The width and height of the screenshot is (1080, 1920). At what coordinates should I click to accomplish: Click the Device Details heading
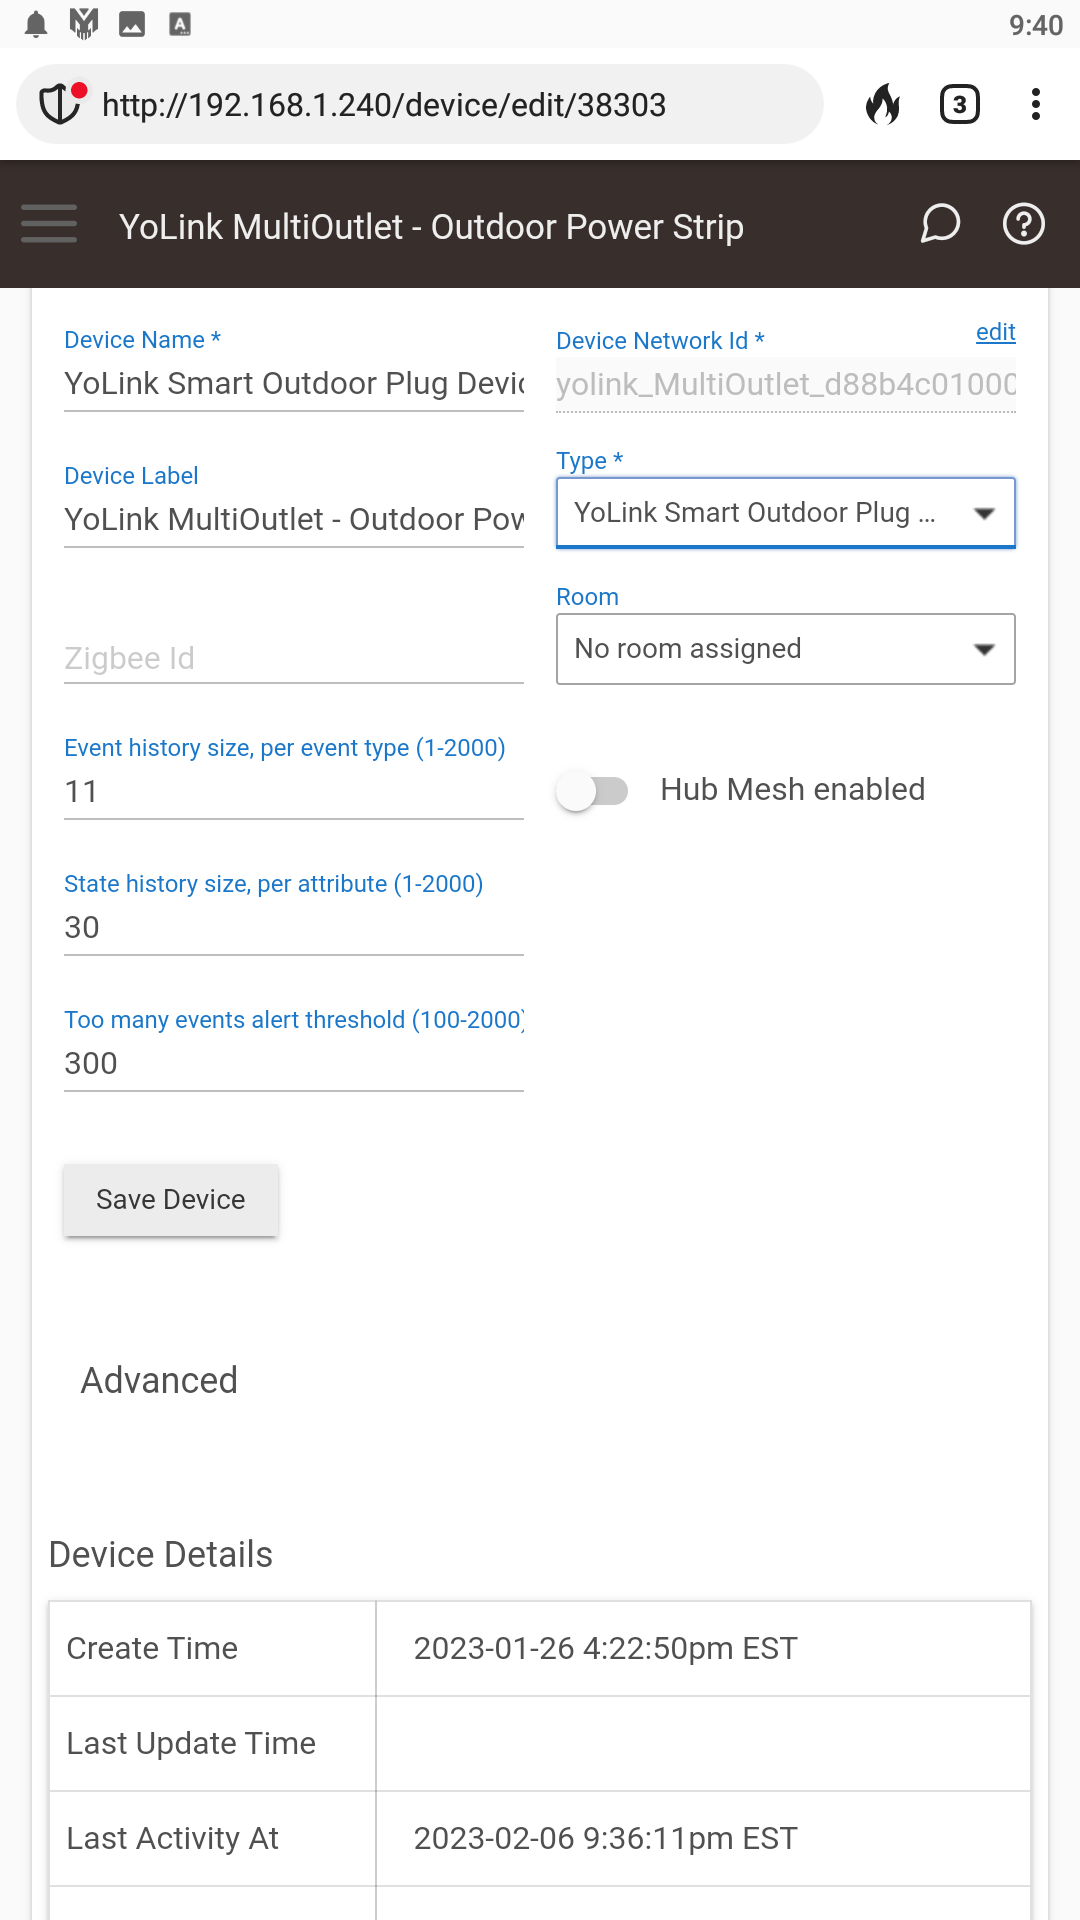161,1555
